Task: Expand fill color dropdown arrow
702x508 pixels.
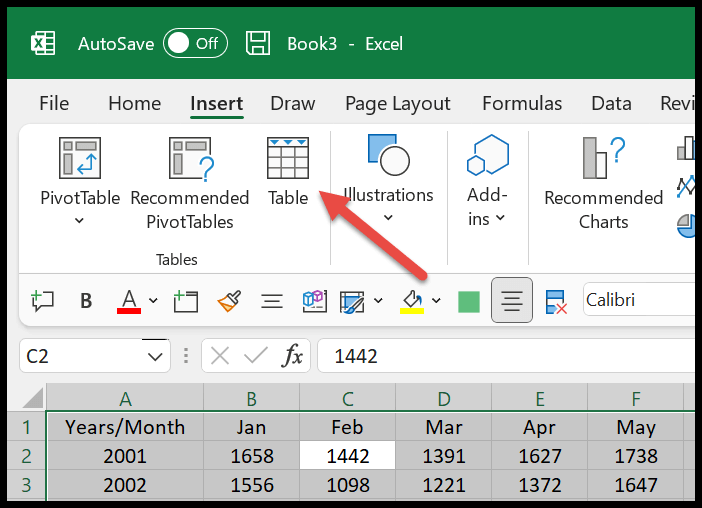Action: (x=437, y=300)
